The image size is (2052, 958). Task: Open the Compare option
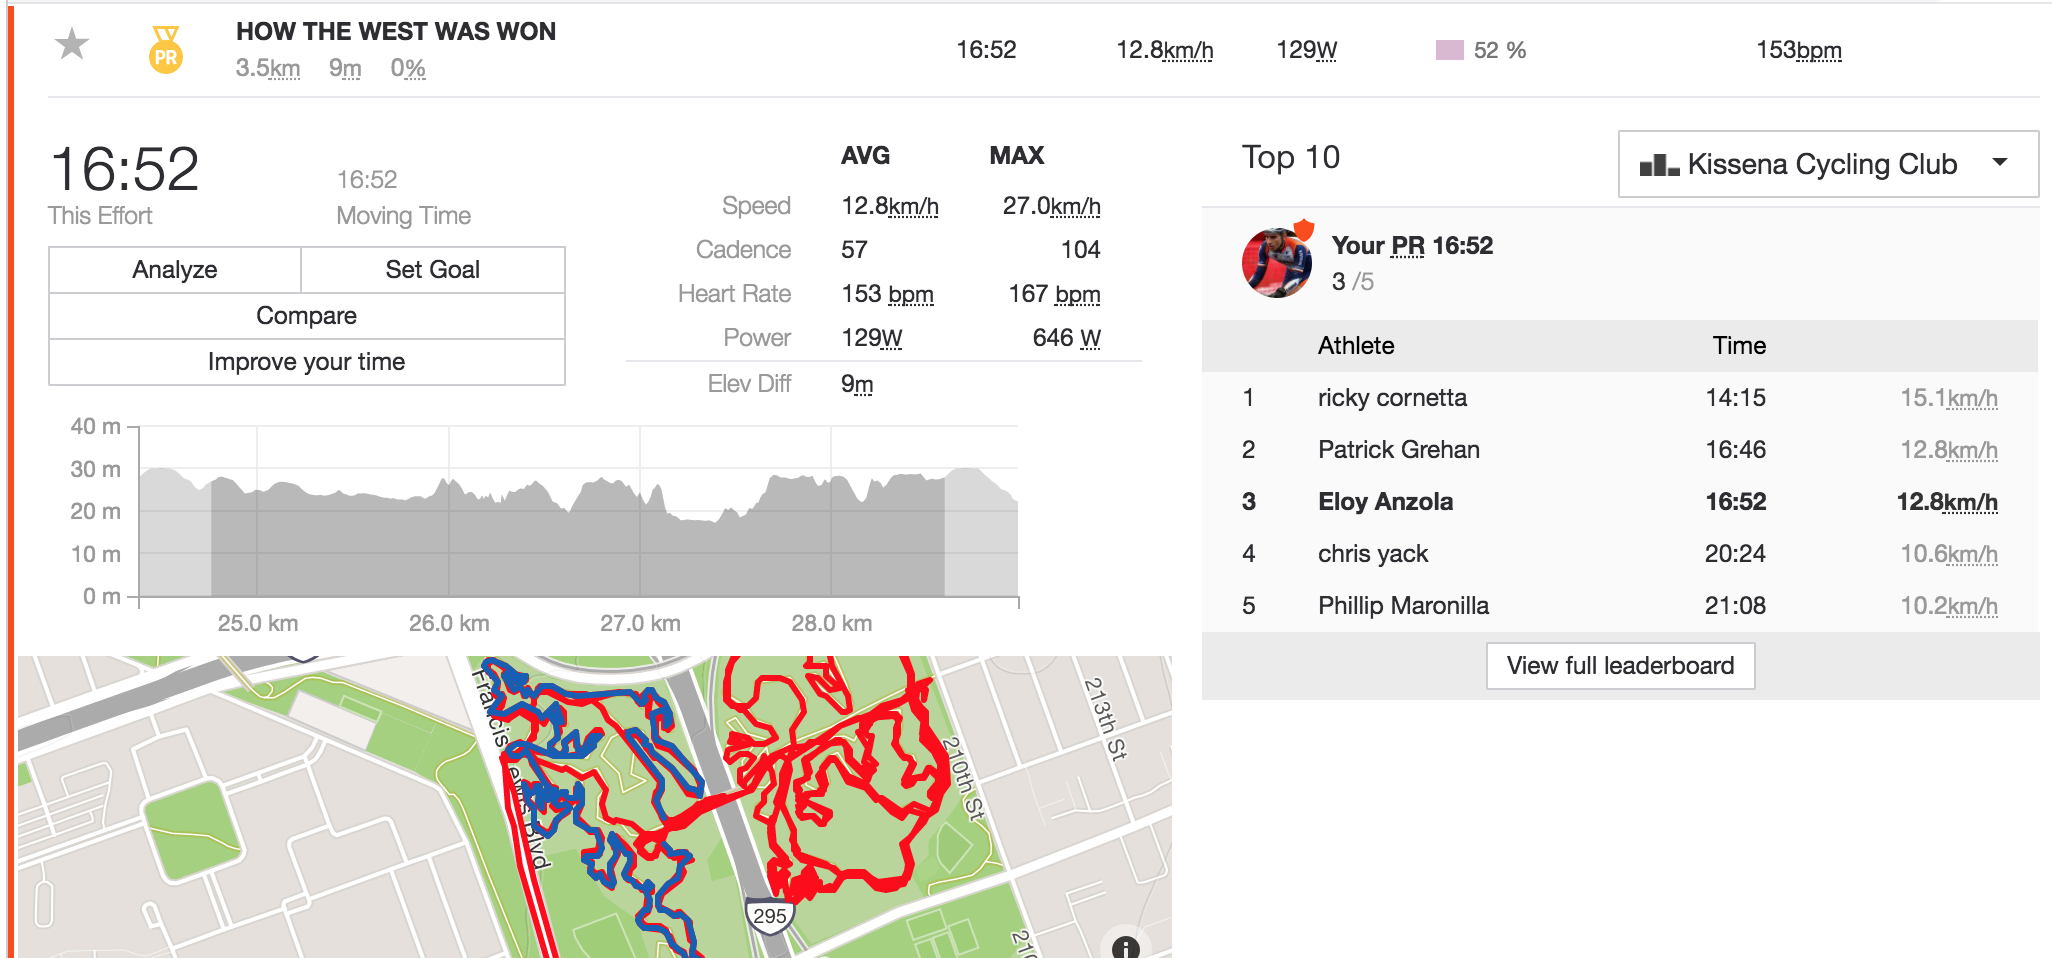pyautogui.click(x=307, y=316)
